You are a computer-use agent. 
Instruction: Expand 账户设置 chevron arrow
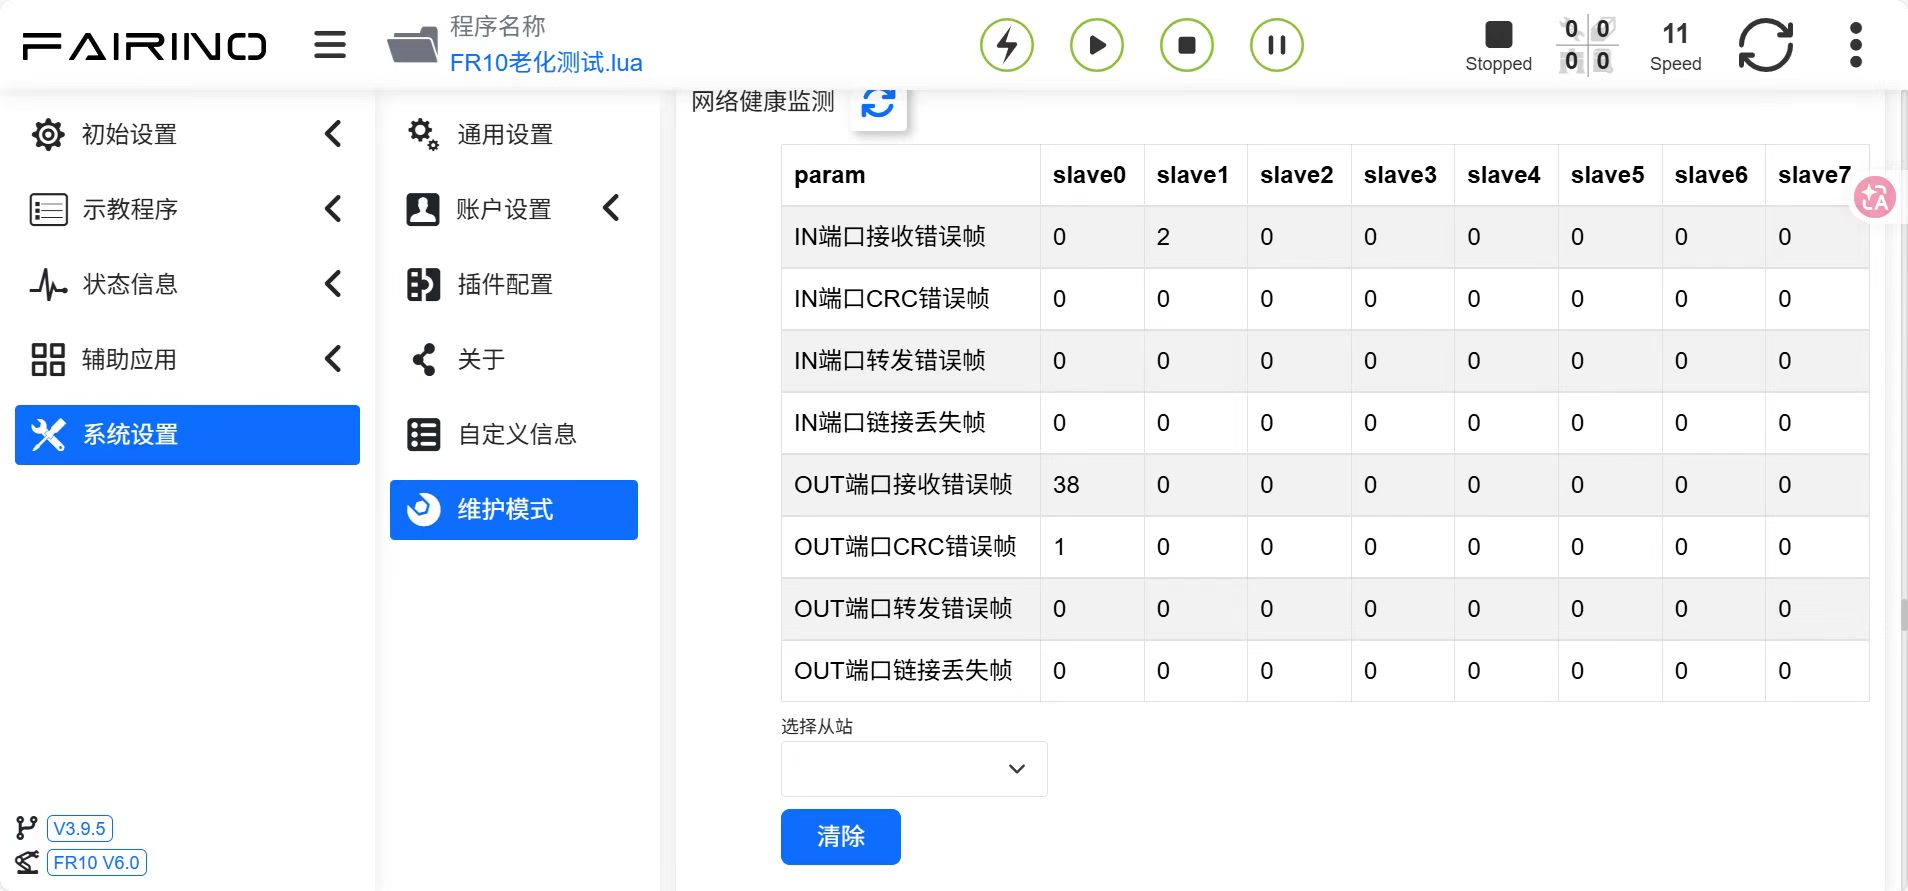pos(612,208)
